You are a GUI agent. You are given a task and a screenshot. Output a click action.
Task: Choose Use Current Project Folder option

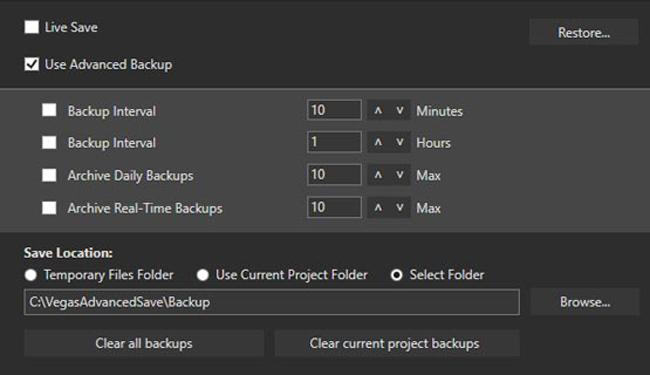coord(203,275)
